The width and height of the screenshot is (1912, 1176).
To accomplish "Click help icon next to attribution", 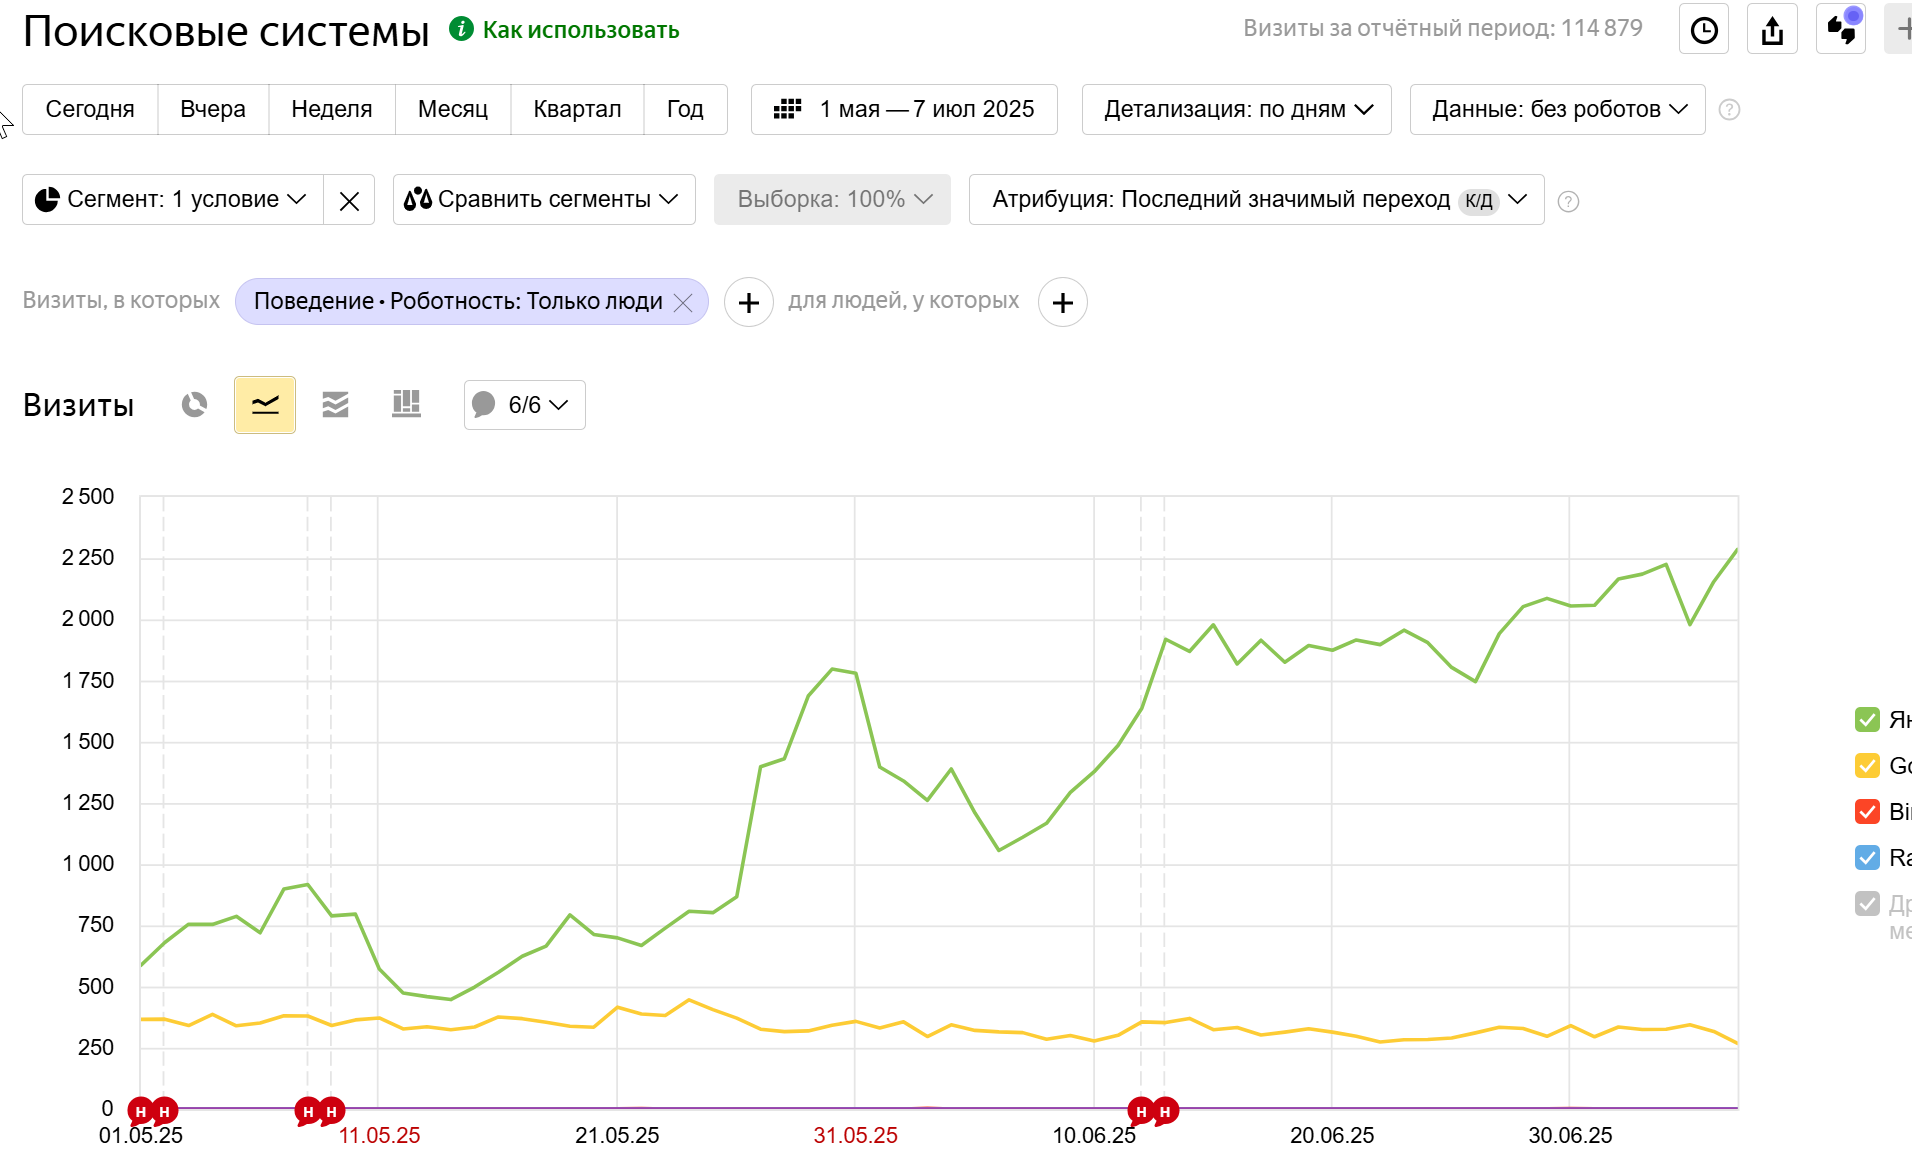I will 1568,202.
